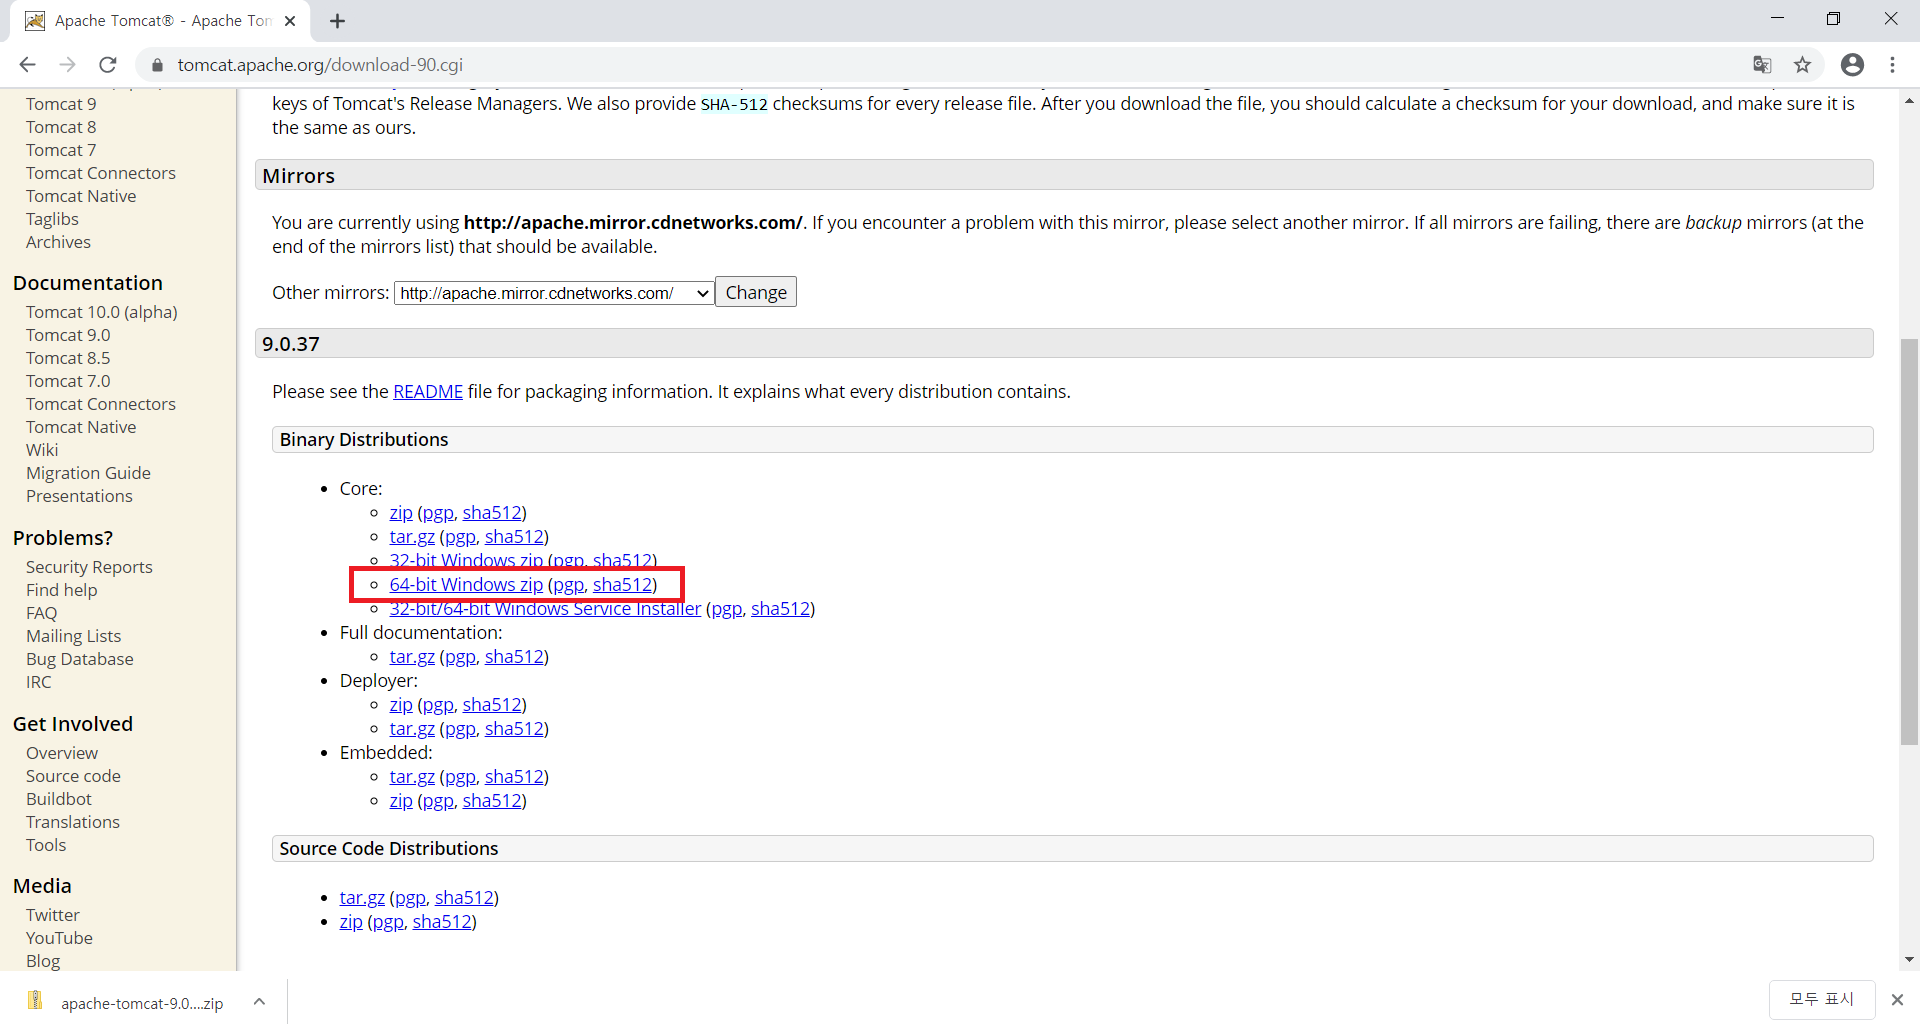The height and width of the screenshot is (1025, 1927).
Task: Click the scrollbar up arrow
Action: coord(1909,101)
